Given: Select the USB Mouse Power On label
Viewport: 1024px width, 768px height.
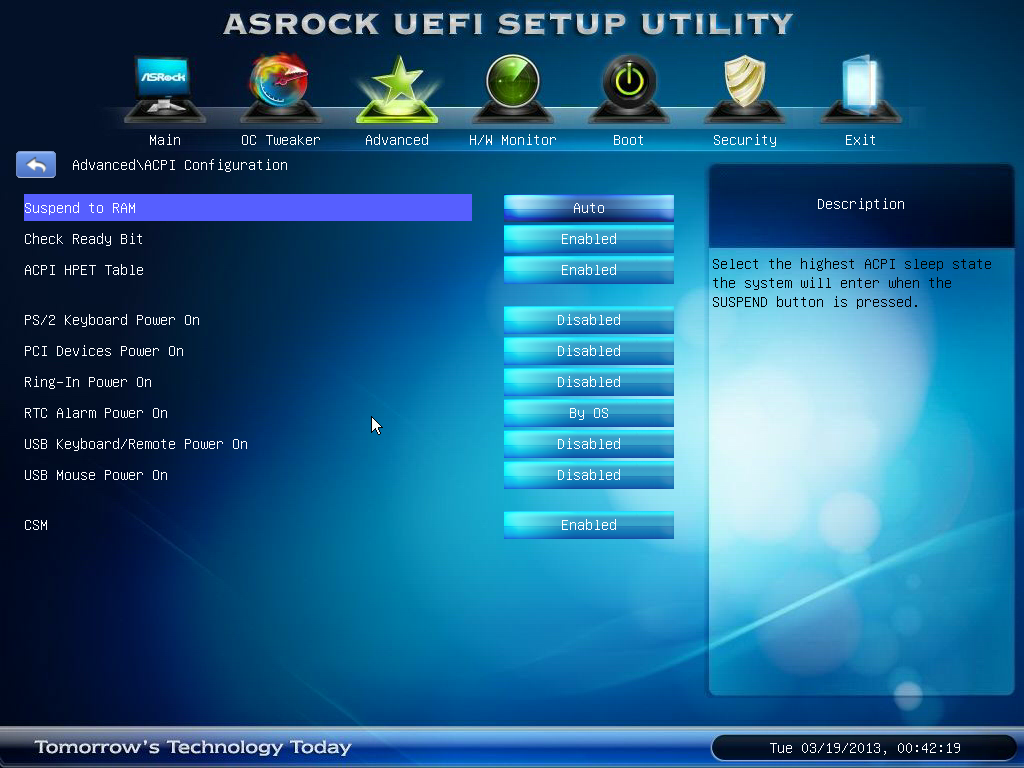Looking at the screenshot, I should point(95,475).
